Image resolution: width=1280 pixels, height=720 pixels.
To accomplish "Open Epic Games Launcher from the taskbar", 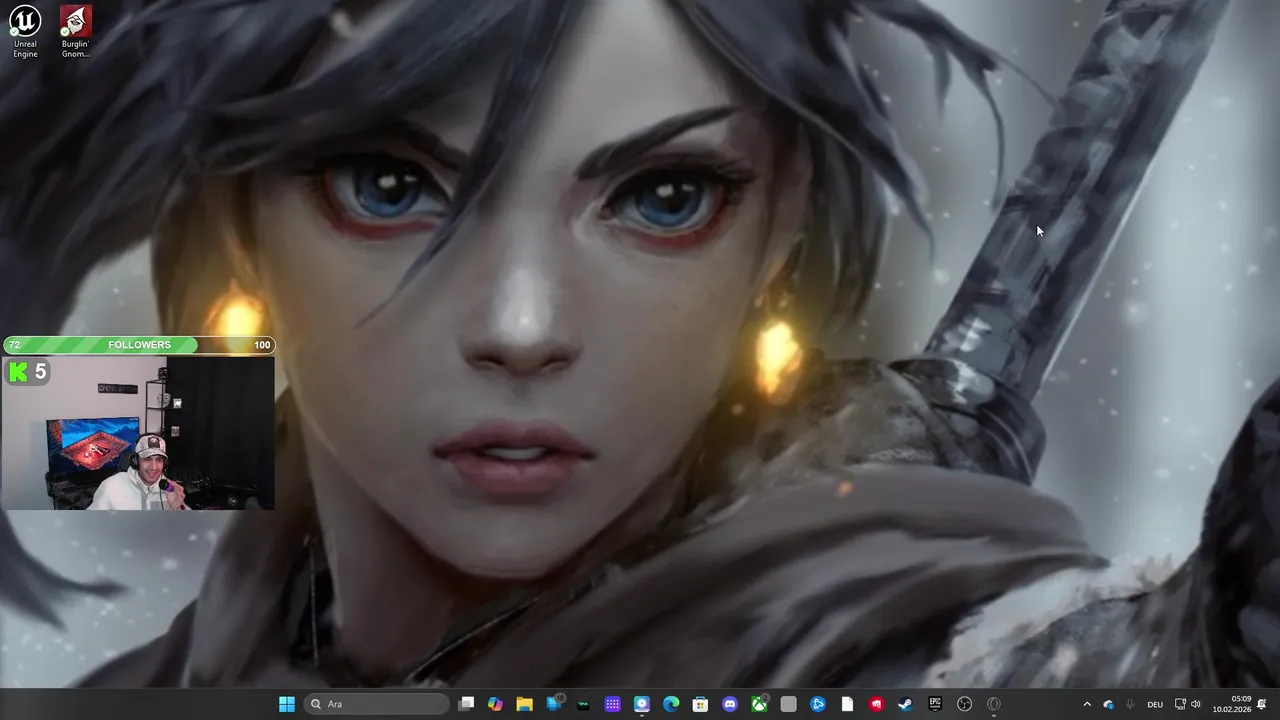I will [x=935, y=704].
